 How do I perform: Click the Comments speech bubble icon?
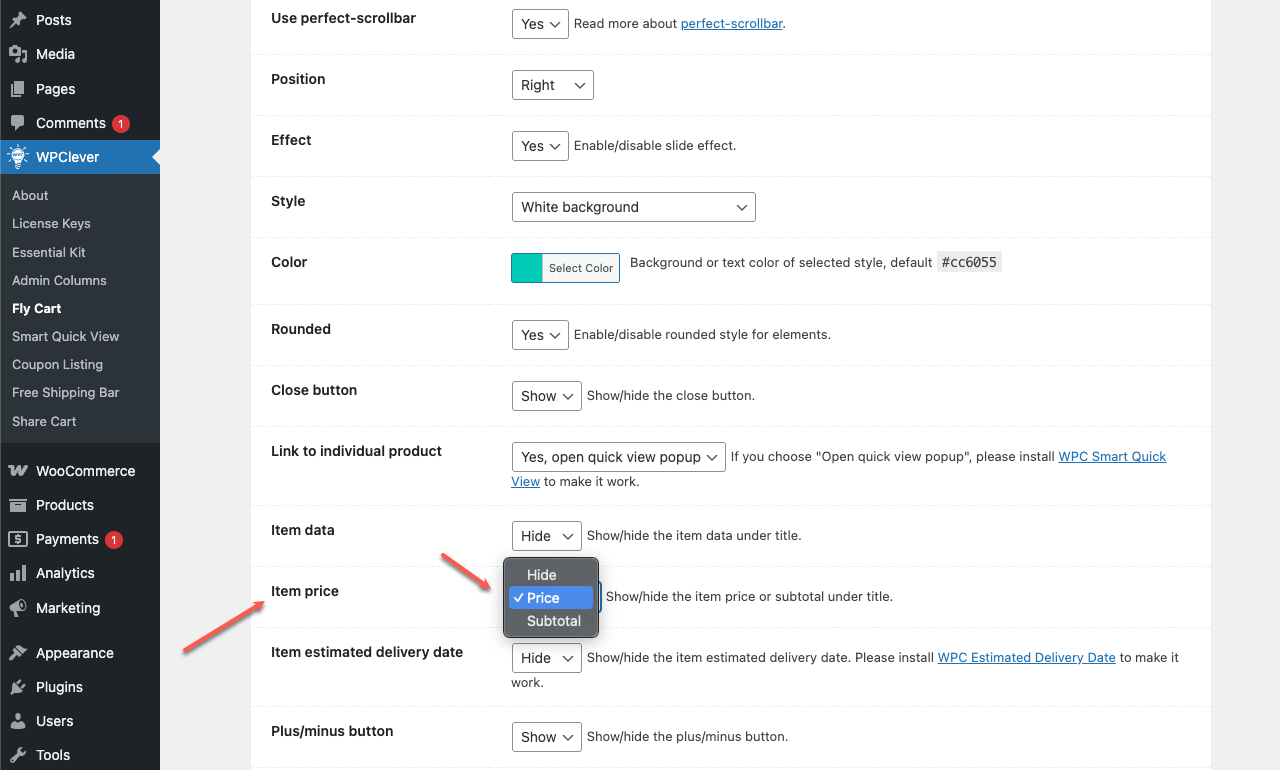(x=18, y=123)
